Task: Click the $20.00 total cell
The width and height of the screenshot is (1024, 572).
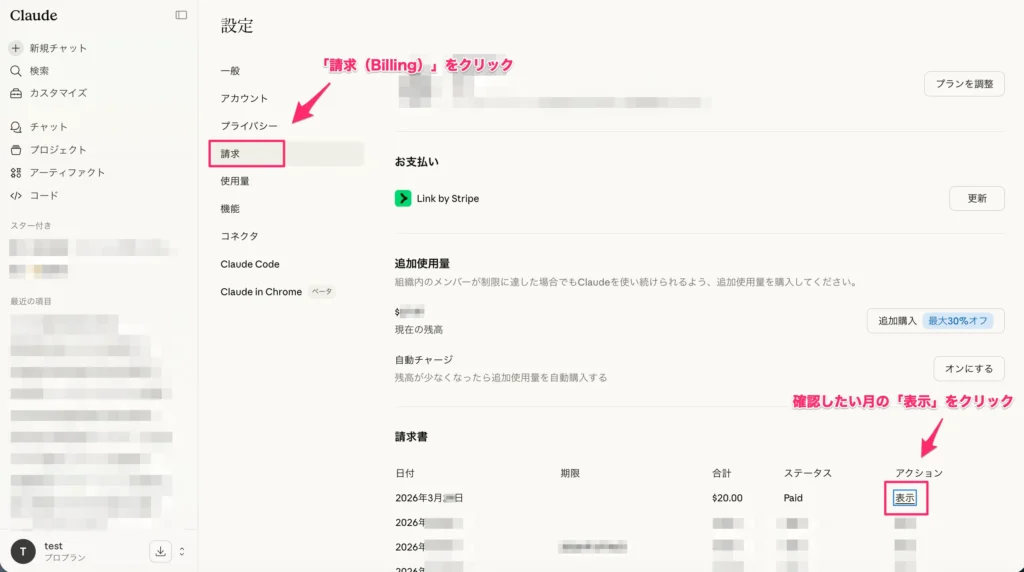Action: click(727, 498)
